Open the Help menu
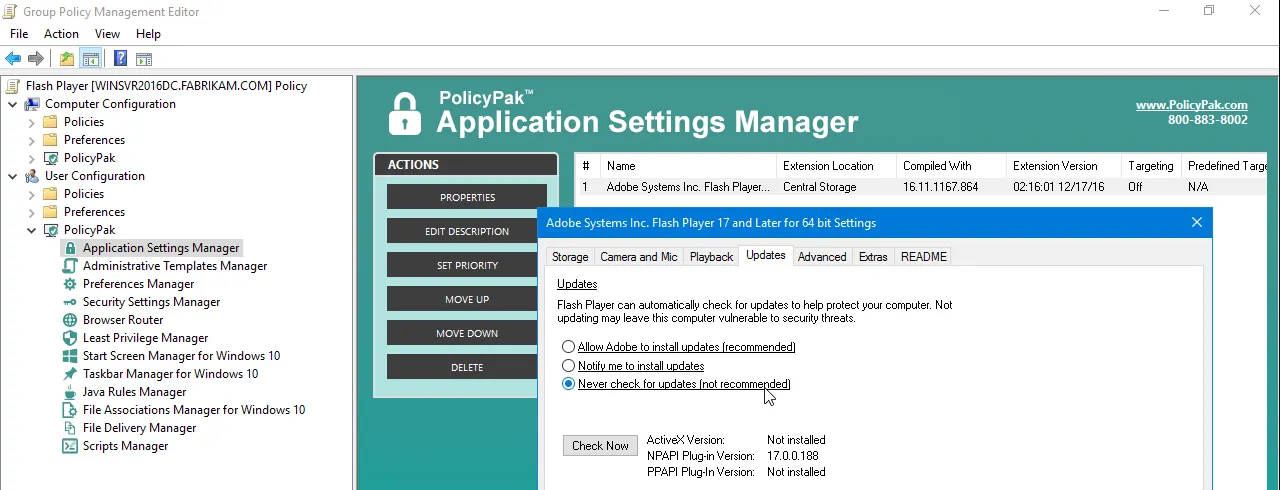Screen dimensions: 1280x490 click(x=148, y=34)
